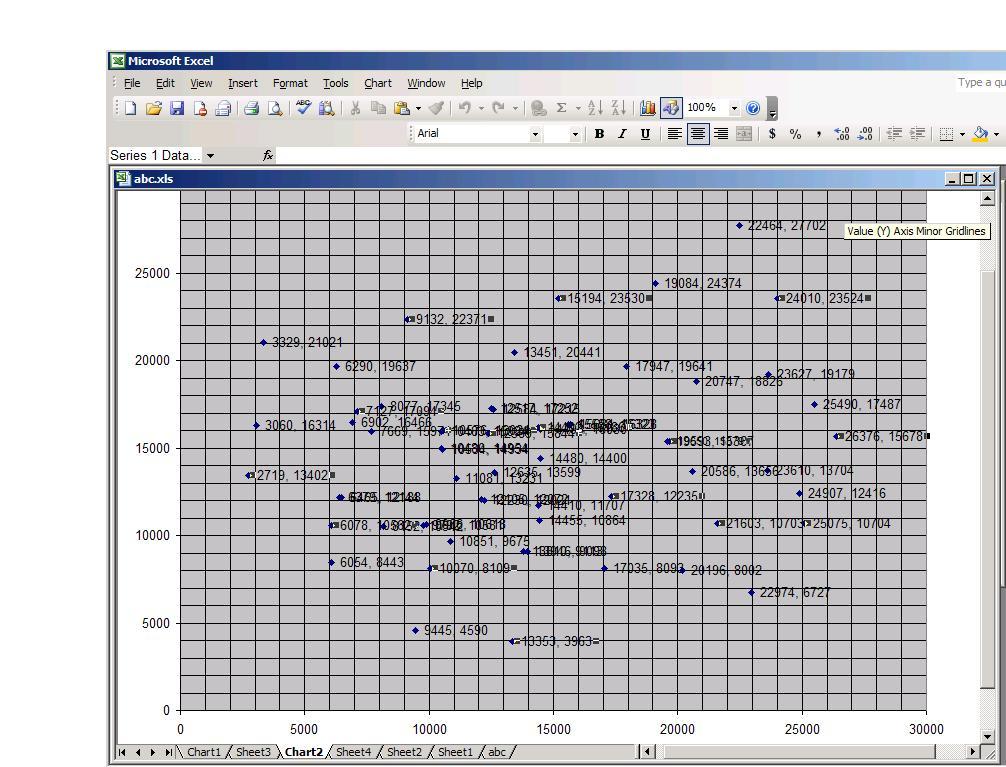Expand the Arial font name dropdown
Screen dimensions: 1006x767
tap(534, 134)
